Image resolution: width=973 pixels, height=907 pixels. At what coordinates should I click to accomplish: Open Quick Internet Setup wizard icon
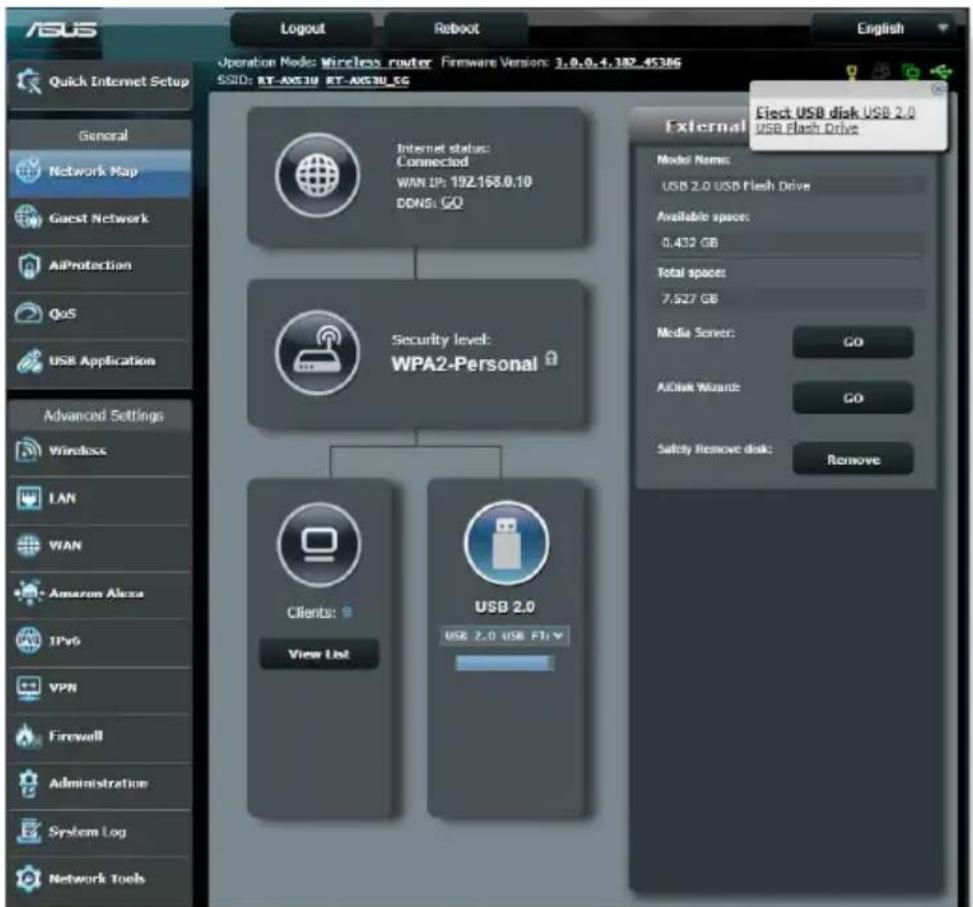[x=29, y=81]
